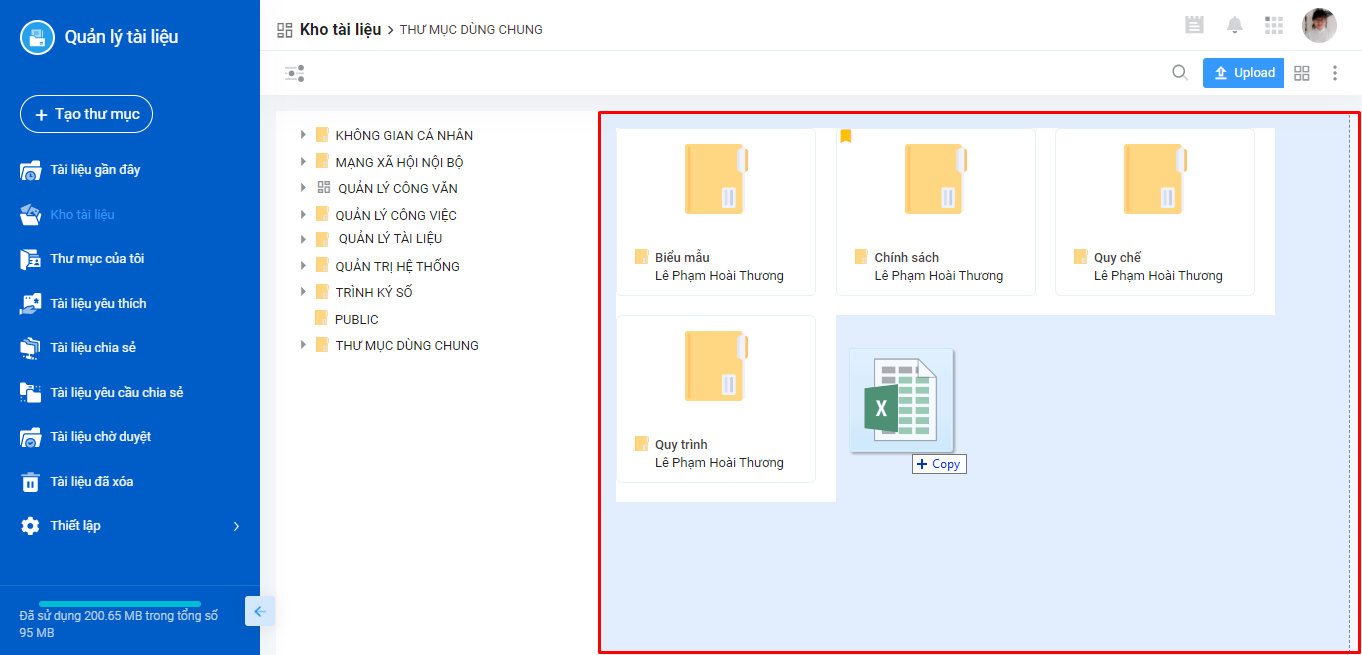Expand TRÌNH KÝ SỐ tree node

(303, 292)
